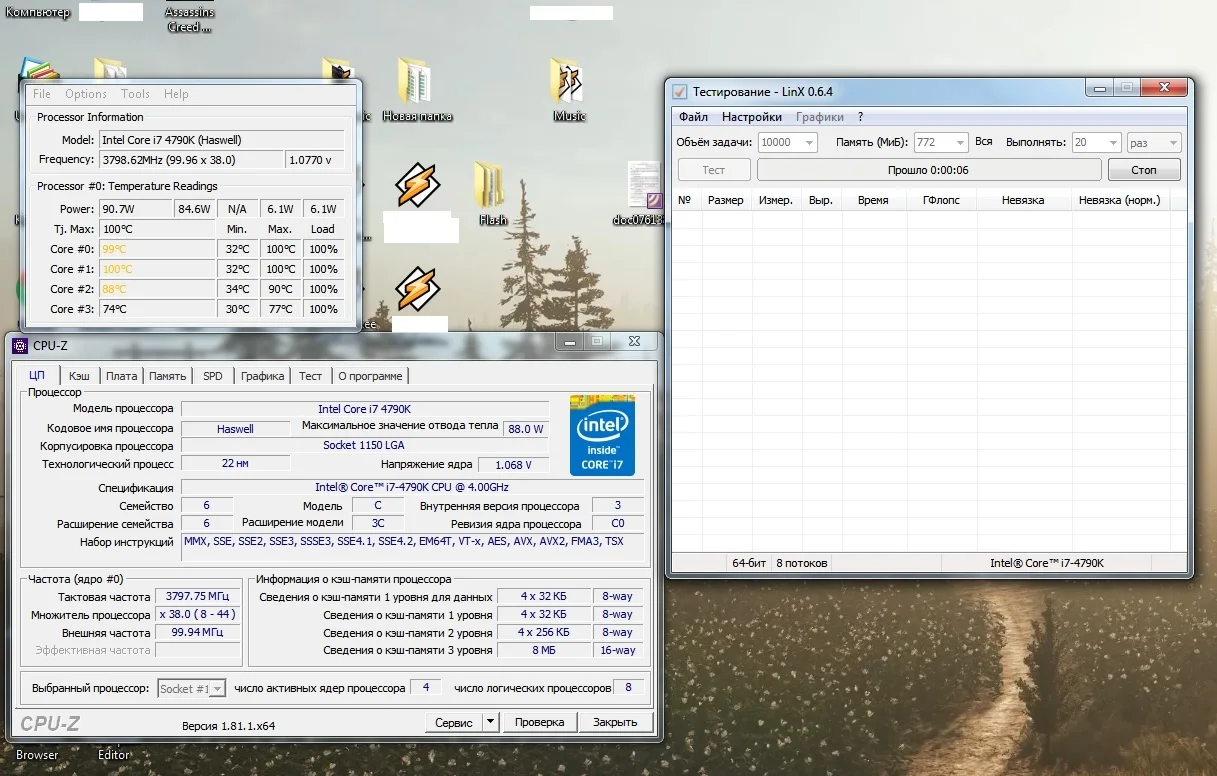
Task: Click the ГФлопс column header
Action: tap(941, 200)
